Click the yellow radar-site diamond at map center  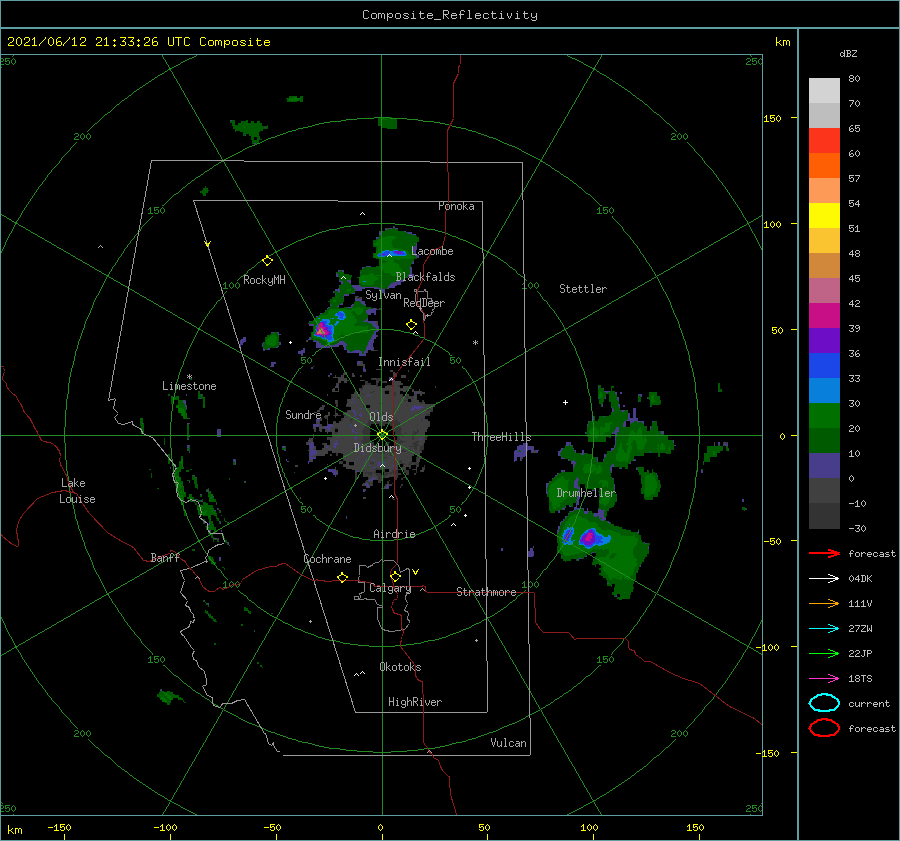[x=382, y=435]
